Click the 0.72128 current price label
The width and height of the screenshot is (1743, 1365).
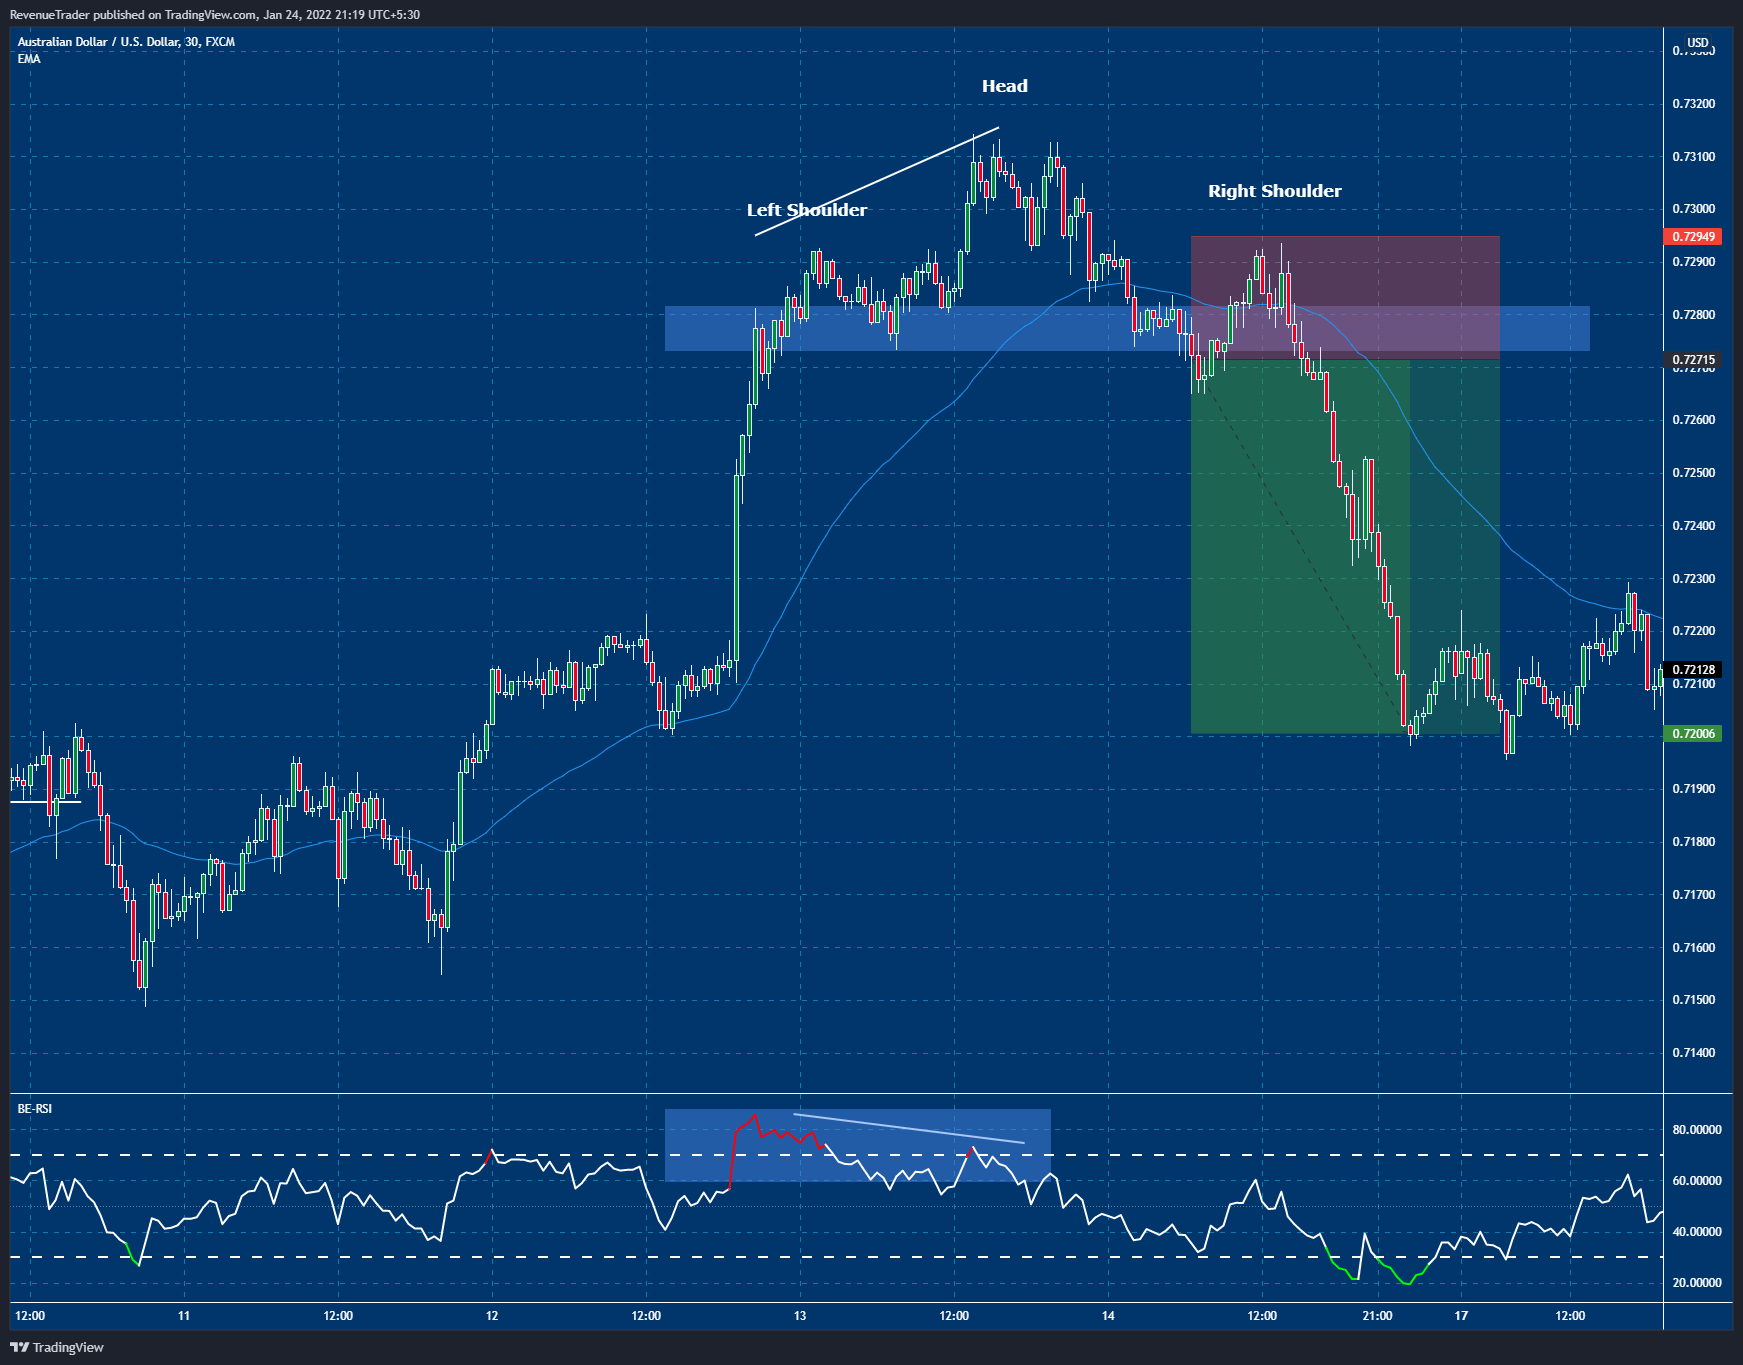tap(1692, 670)
